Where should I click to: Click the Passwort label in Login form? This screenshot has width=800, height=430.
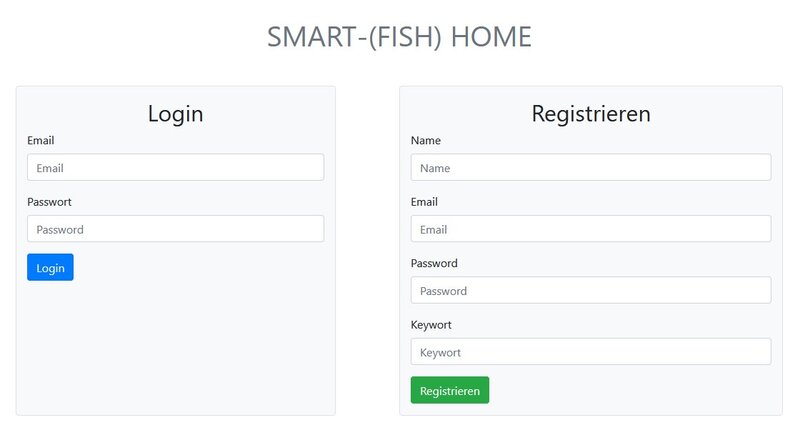[x=49, y=202]
